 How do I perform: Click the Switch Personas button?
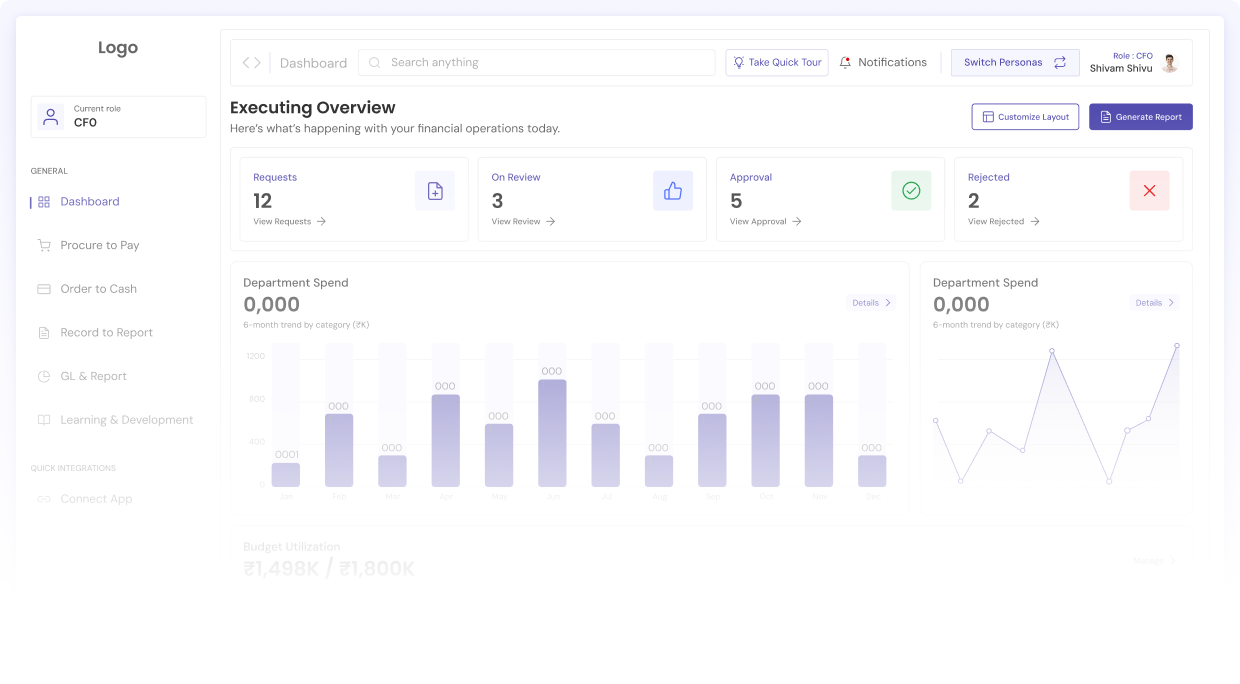(1015, 62)
